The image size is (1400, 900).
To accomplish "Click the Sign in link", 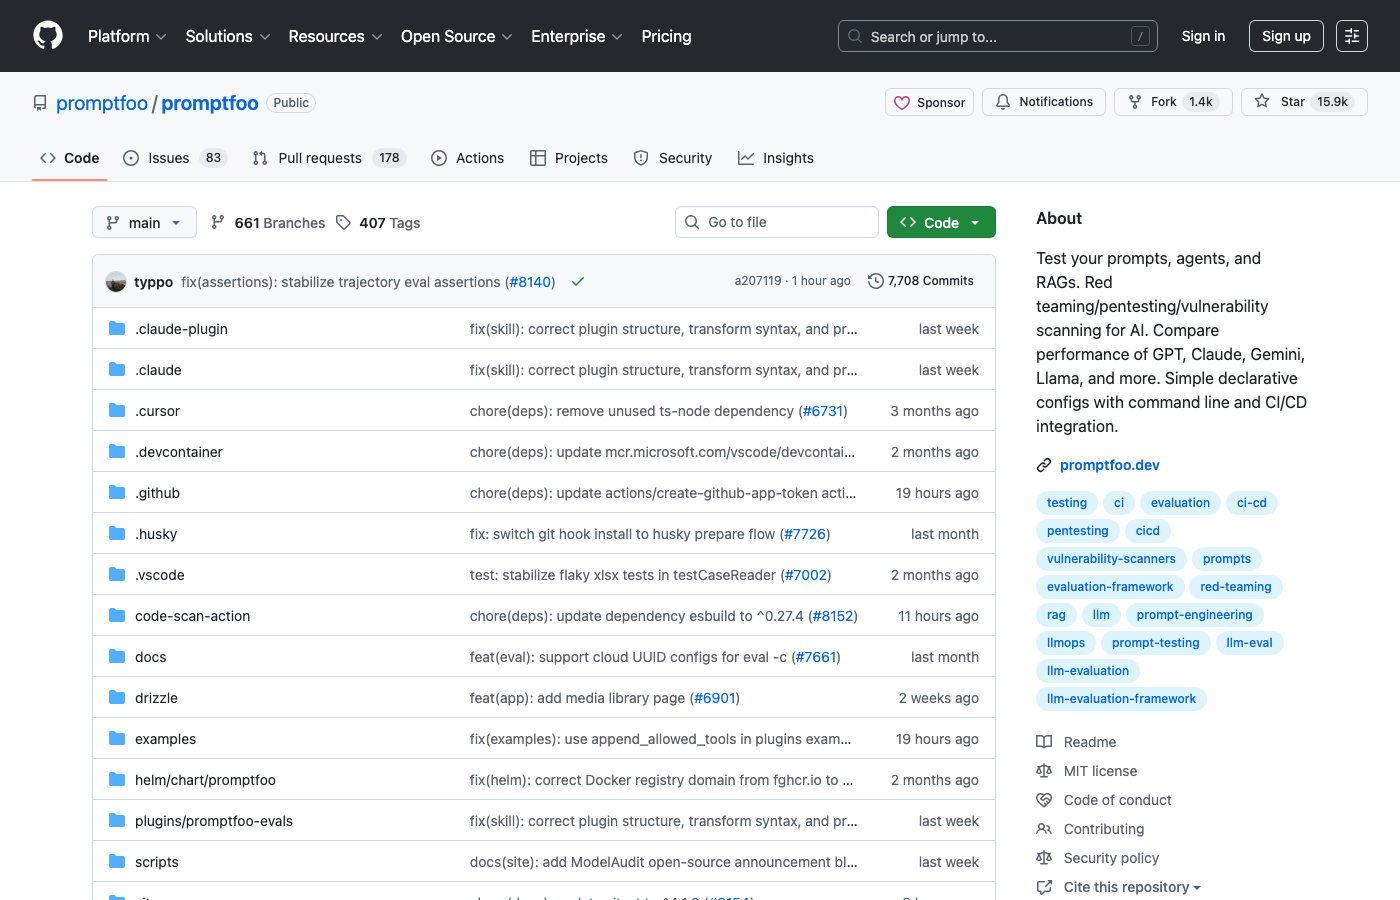I will [1203, 36].
